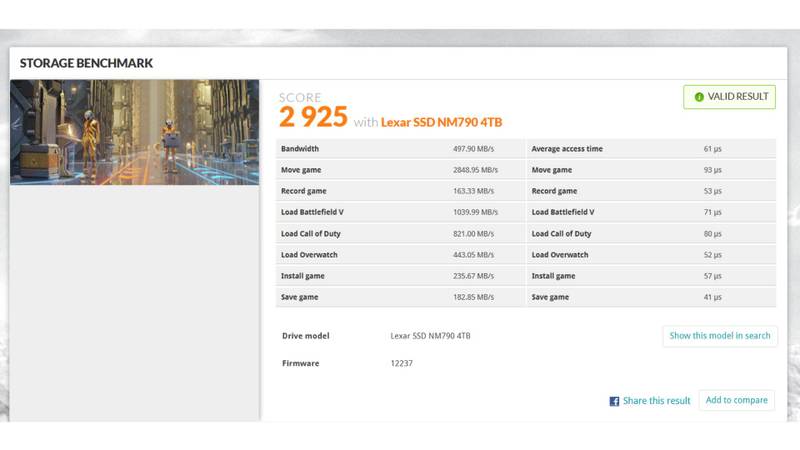Select Load Overwatch access time 52 µs
Image resolution: width=800 pixels, height=450 pixels.
[712, 255]
